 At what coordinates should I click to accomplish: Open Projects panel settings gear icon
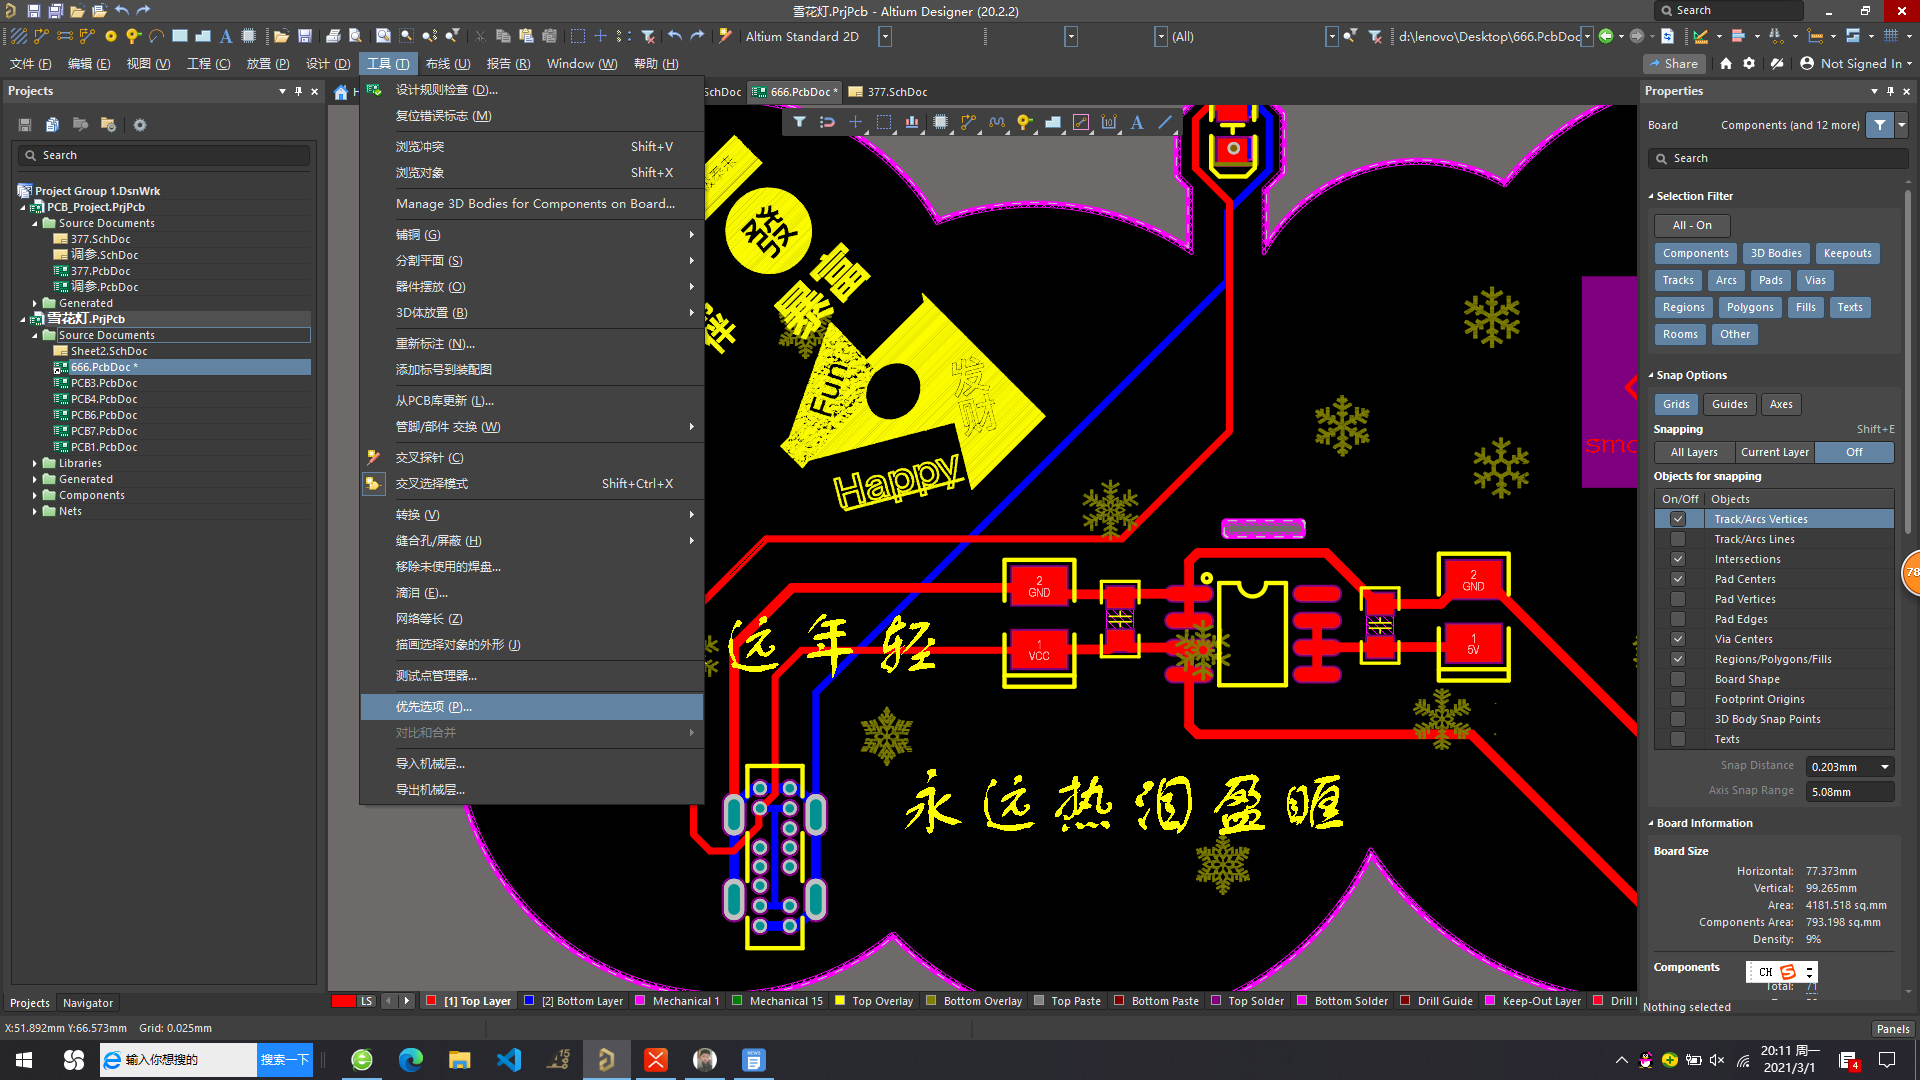click(x=140, y=125)
